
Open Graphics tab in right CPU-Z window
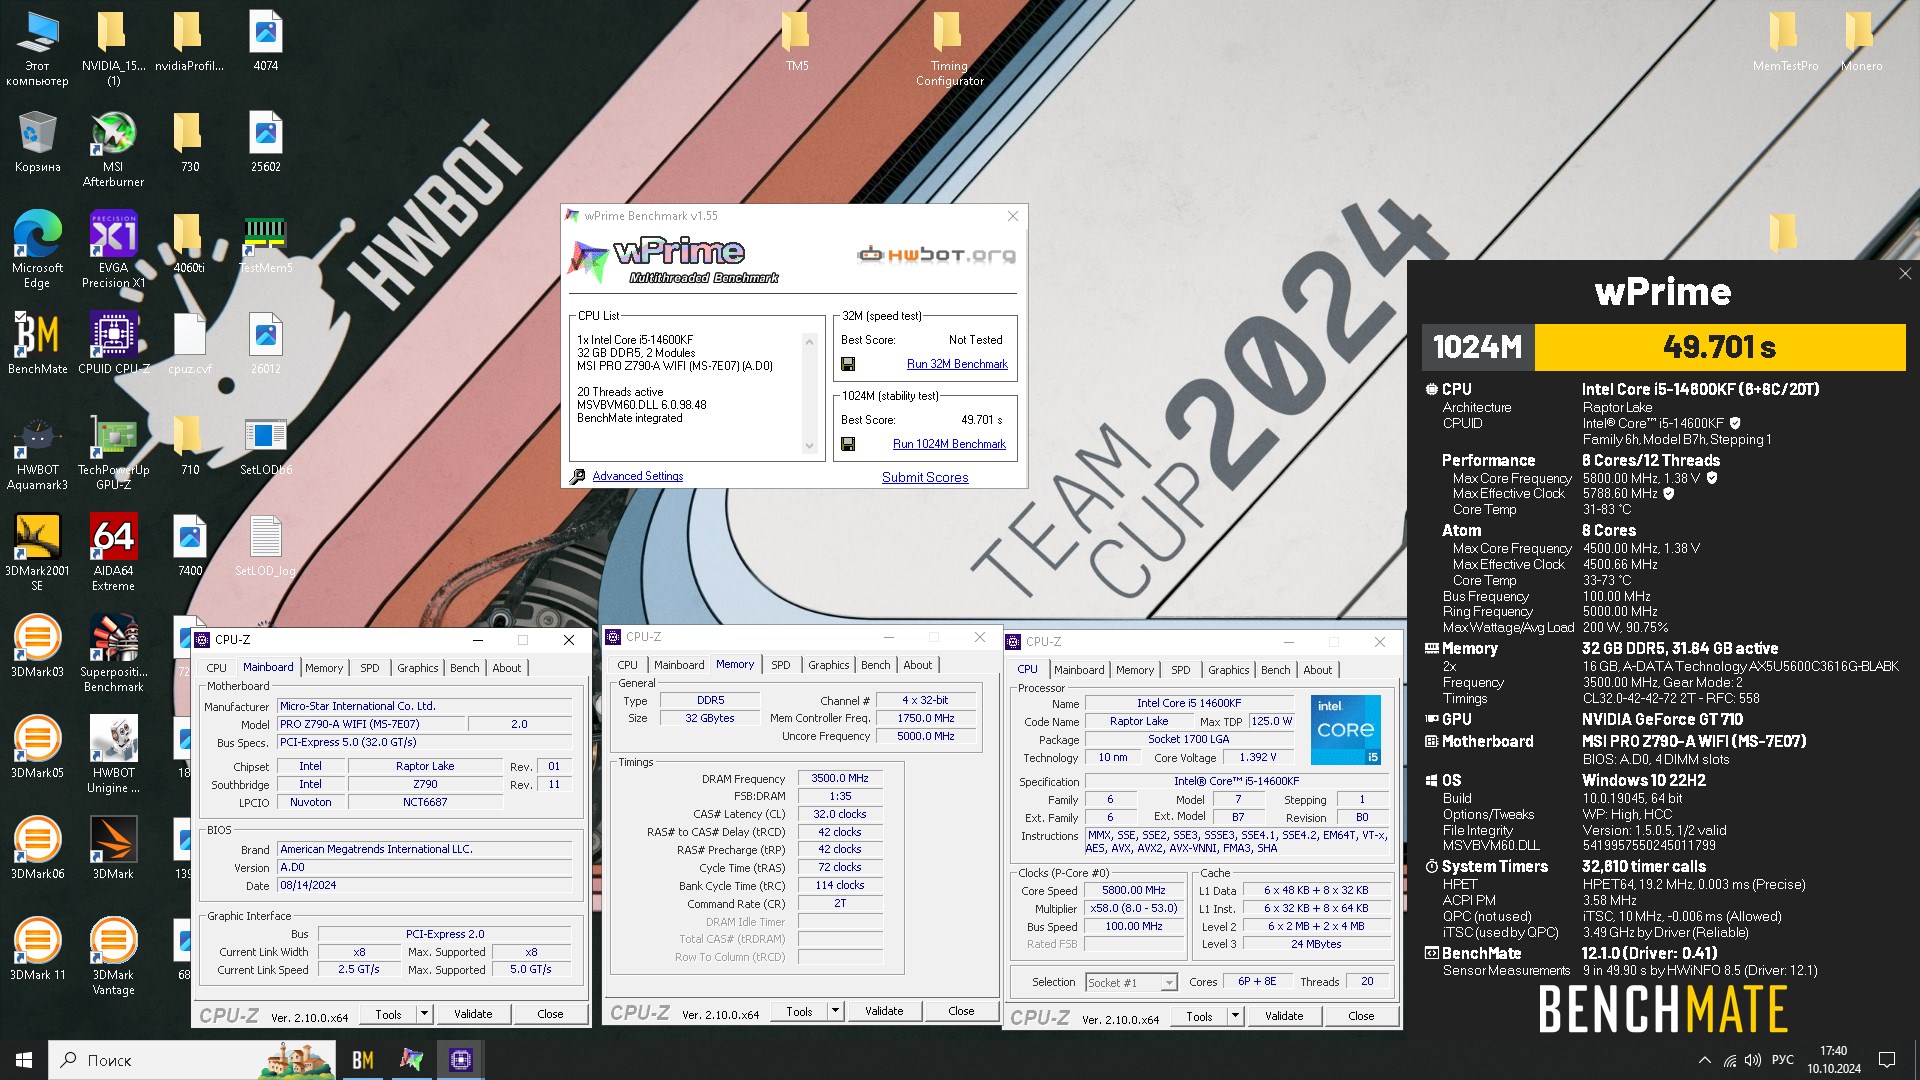[1228, 670]
